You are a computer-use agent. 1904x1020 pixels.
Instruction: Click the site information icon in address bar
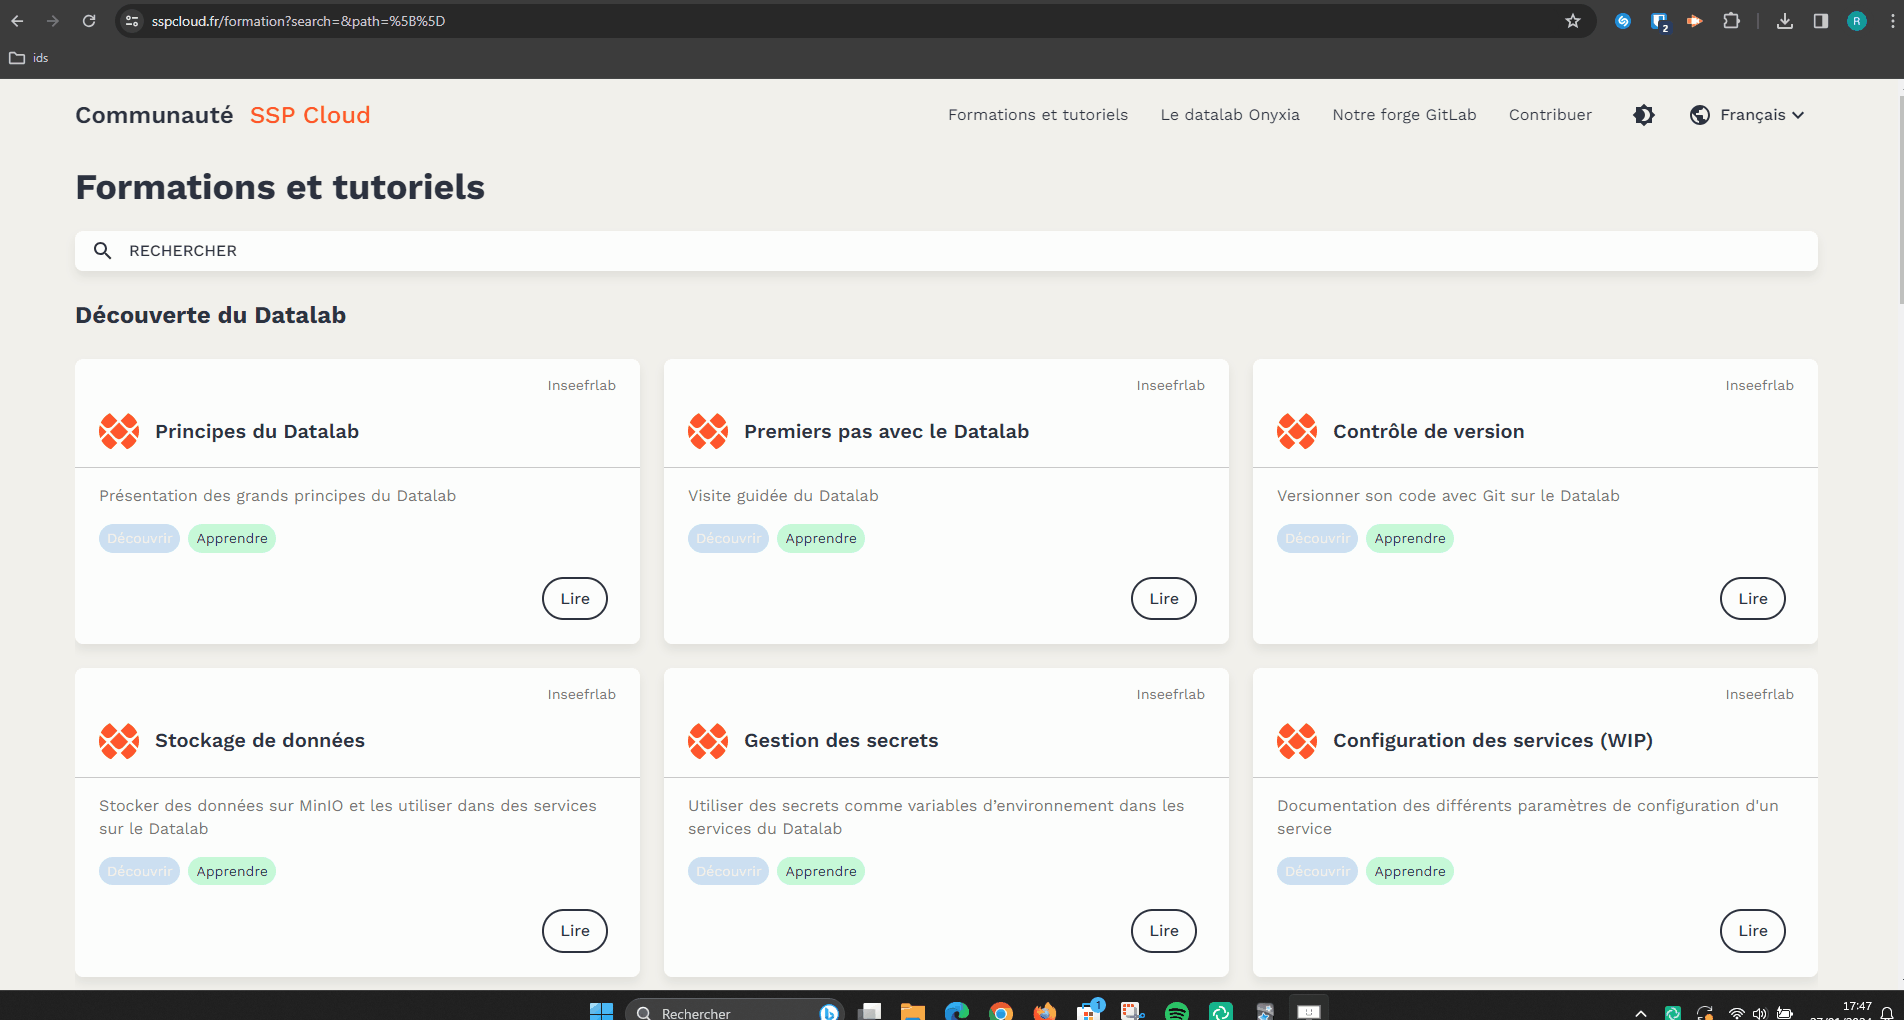[x=132, y=21]
